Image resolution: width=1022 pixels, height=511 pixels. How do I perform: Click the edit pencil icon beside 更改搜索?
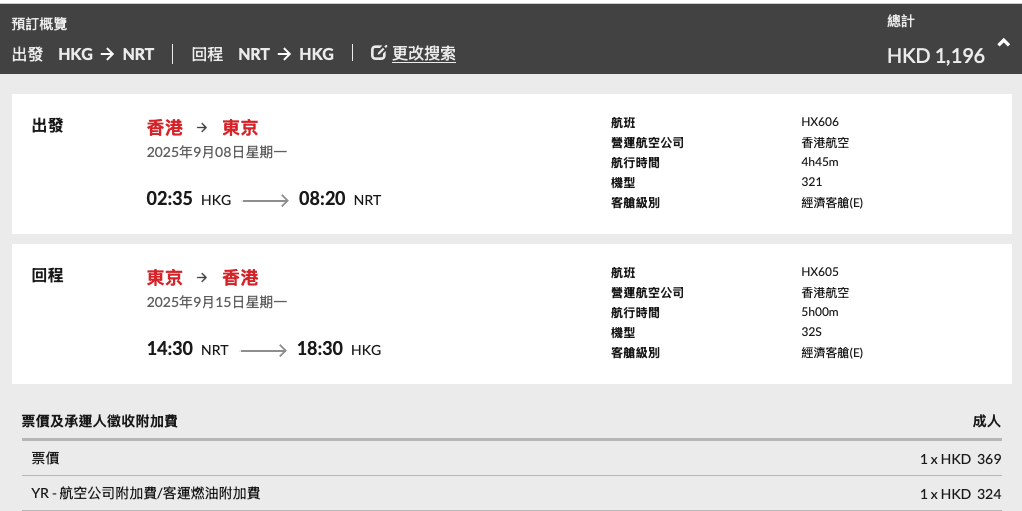378,53
